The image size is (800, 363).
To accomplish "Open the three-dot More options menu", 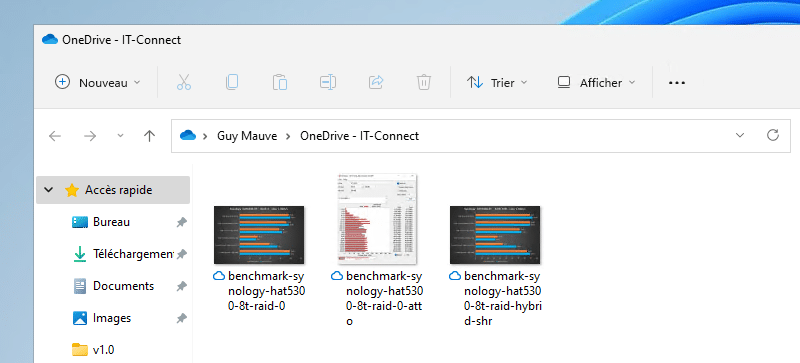I will click(x=677, y=83).
